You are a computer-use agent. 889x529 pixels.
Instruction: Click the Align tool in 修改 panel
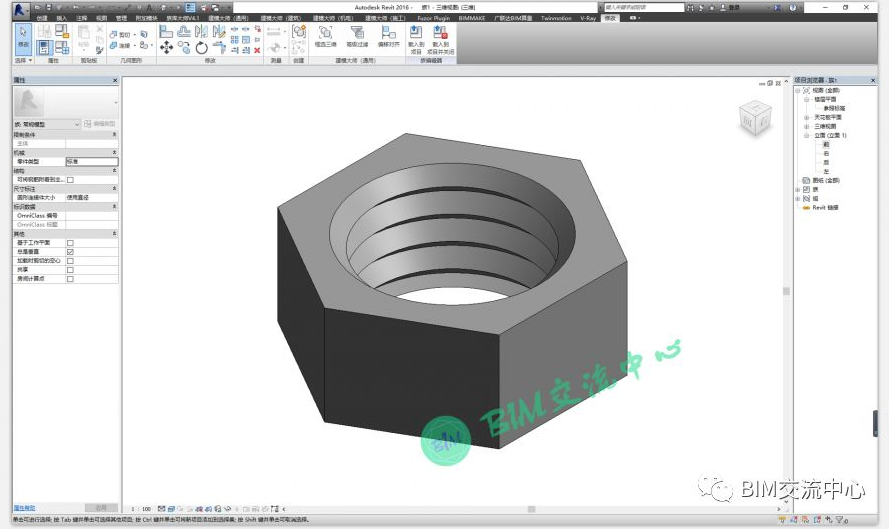point(166,31)
